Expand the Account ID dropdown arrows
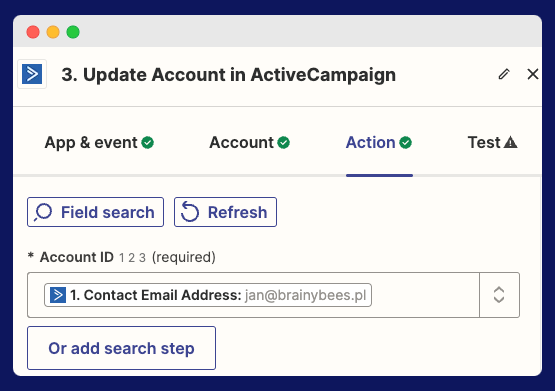This screenshot has width=555, height=391. click(499, 295)
